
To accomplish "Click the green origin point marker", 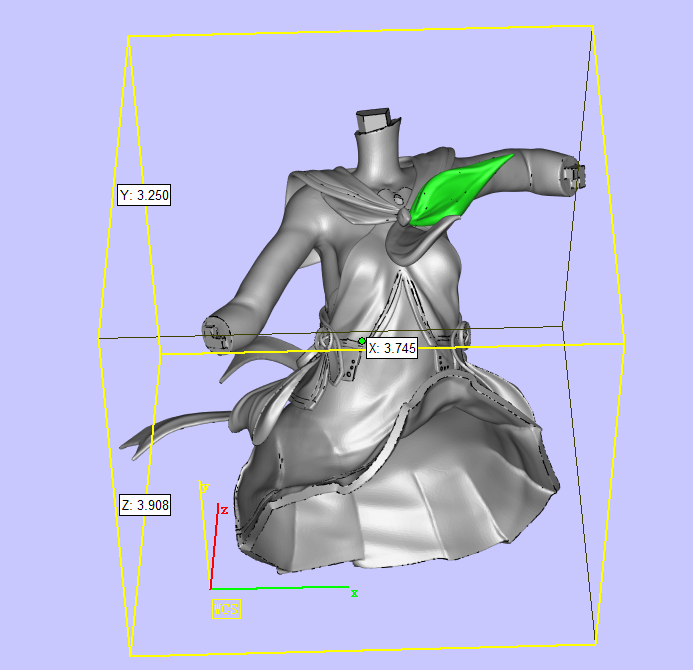I will point(362,341).
